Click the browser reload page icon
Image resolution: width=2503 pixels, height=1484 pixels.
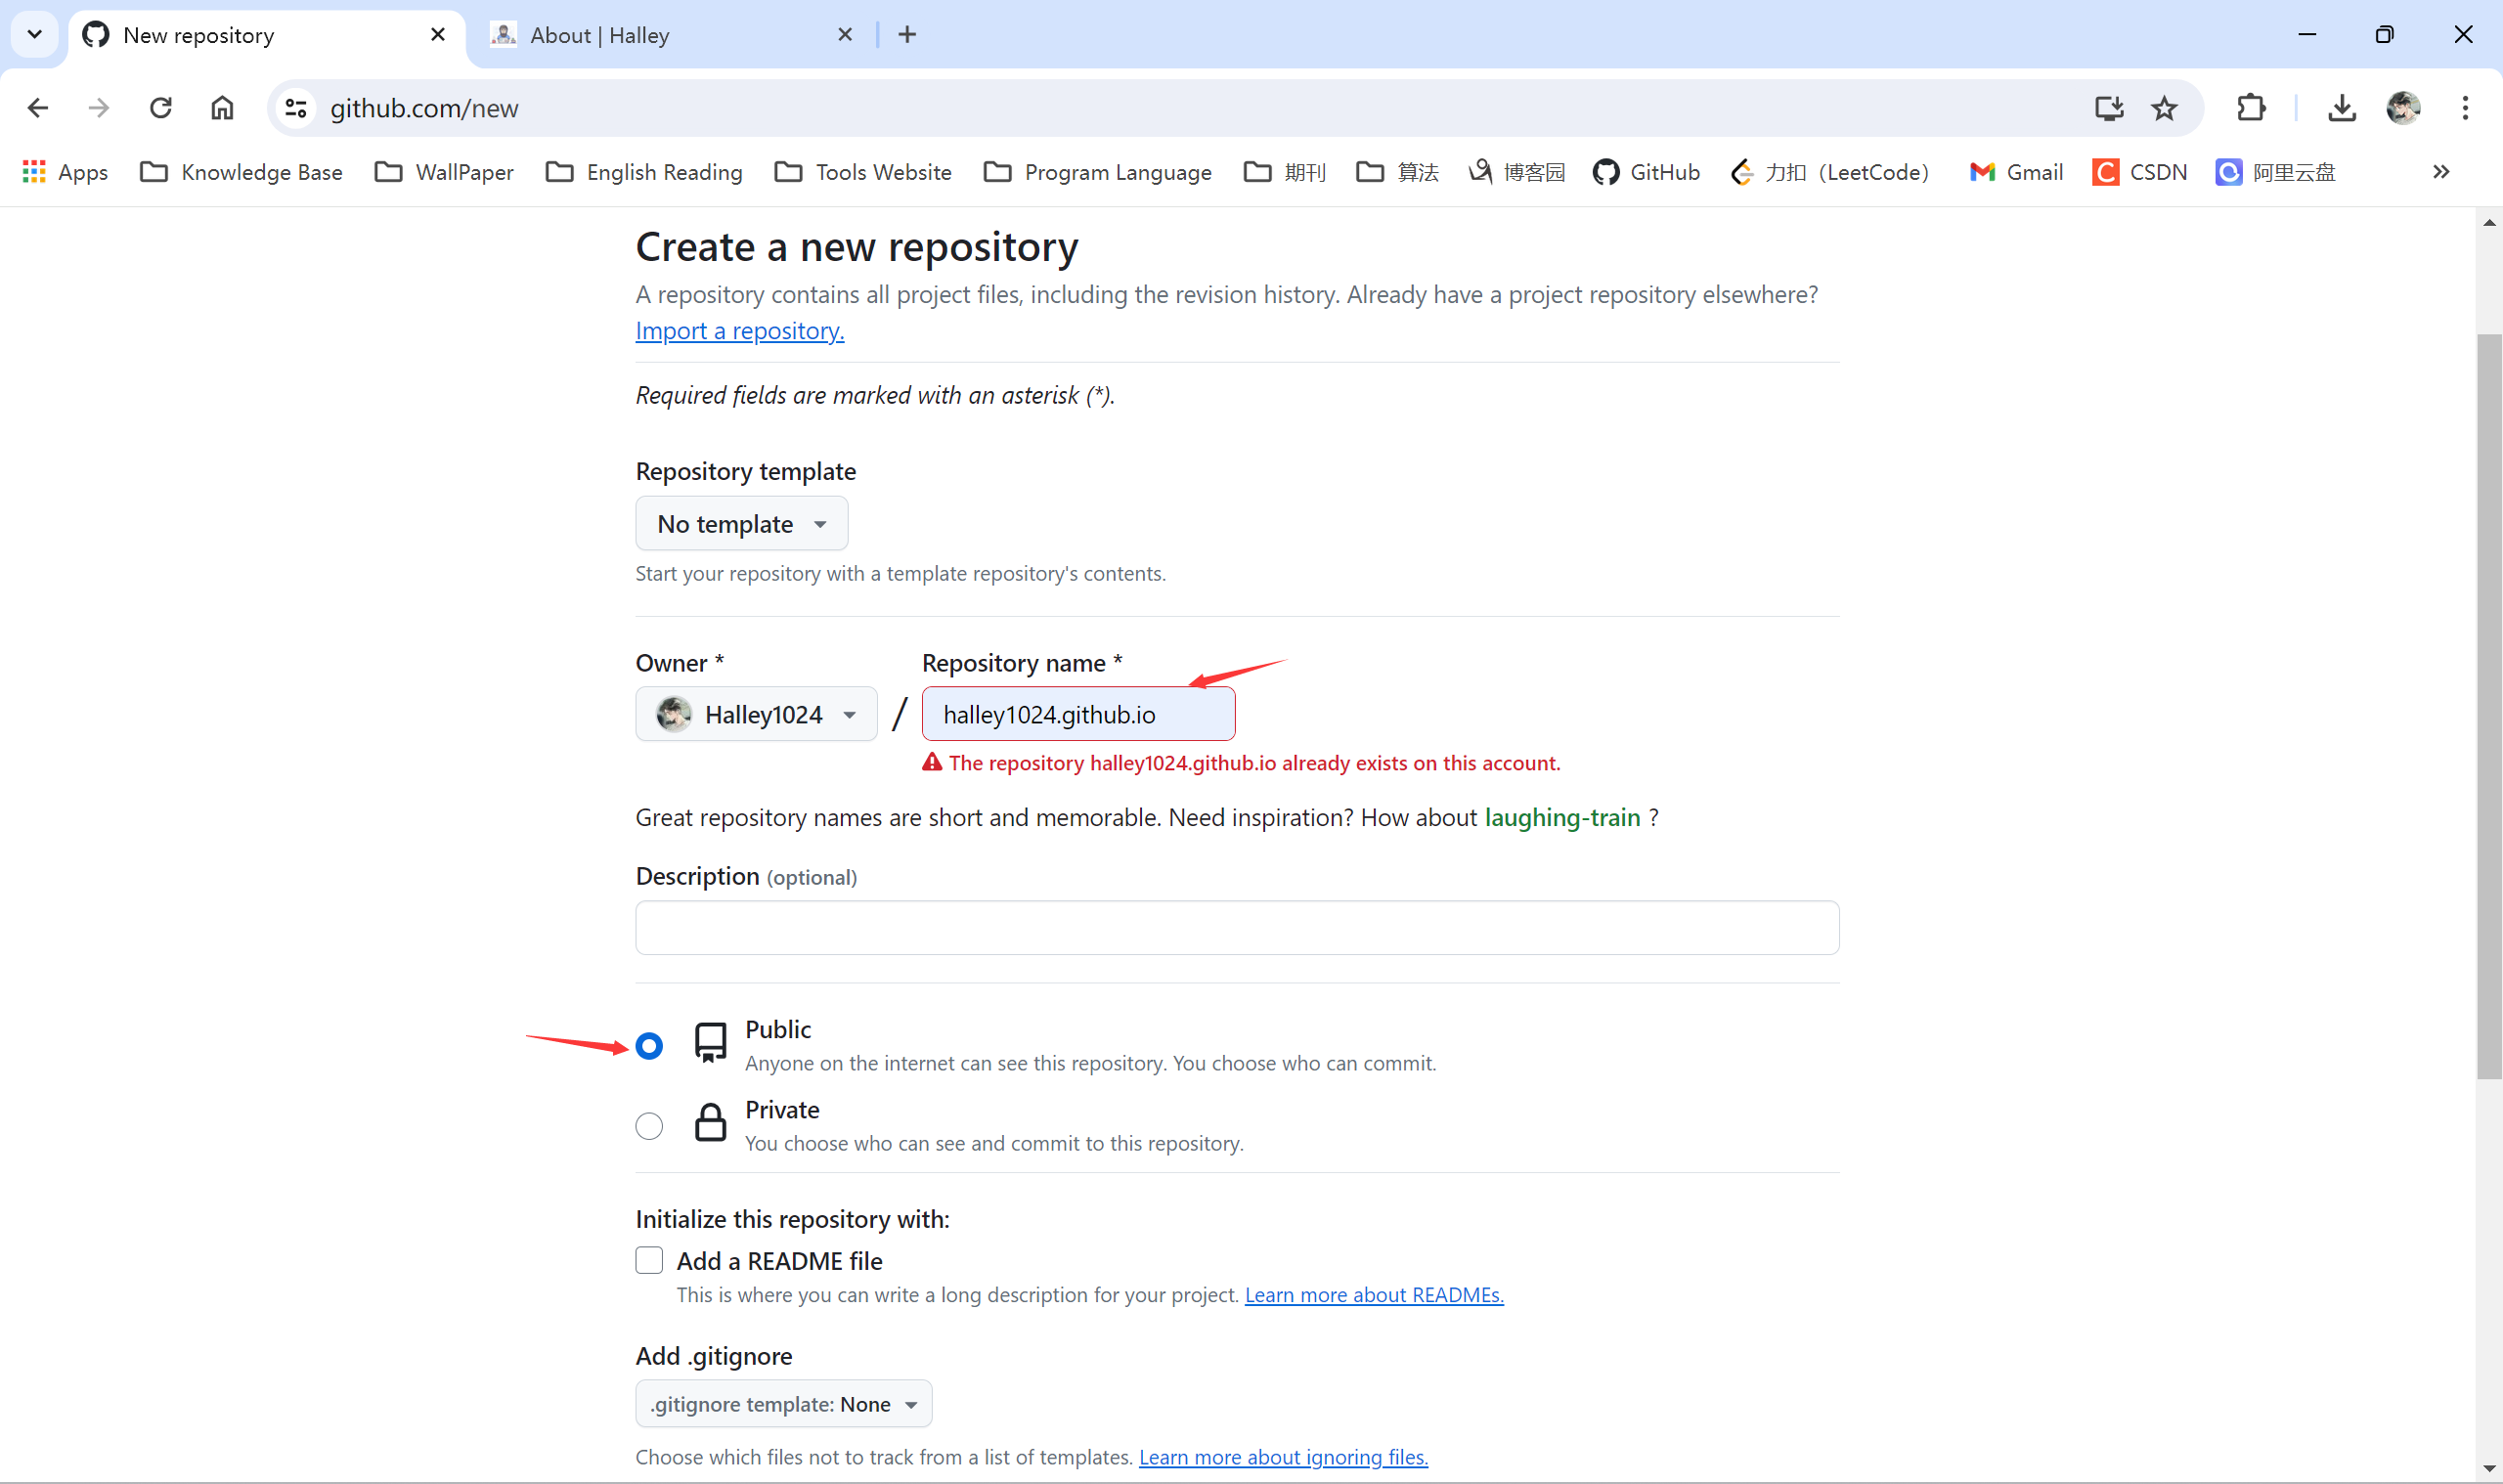pos(160,108)
